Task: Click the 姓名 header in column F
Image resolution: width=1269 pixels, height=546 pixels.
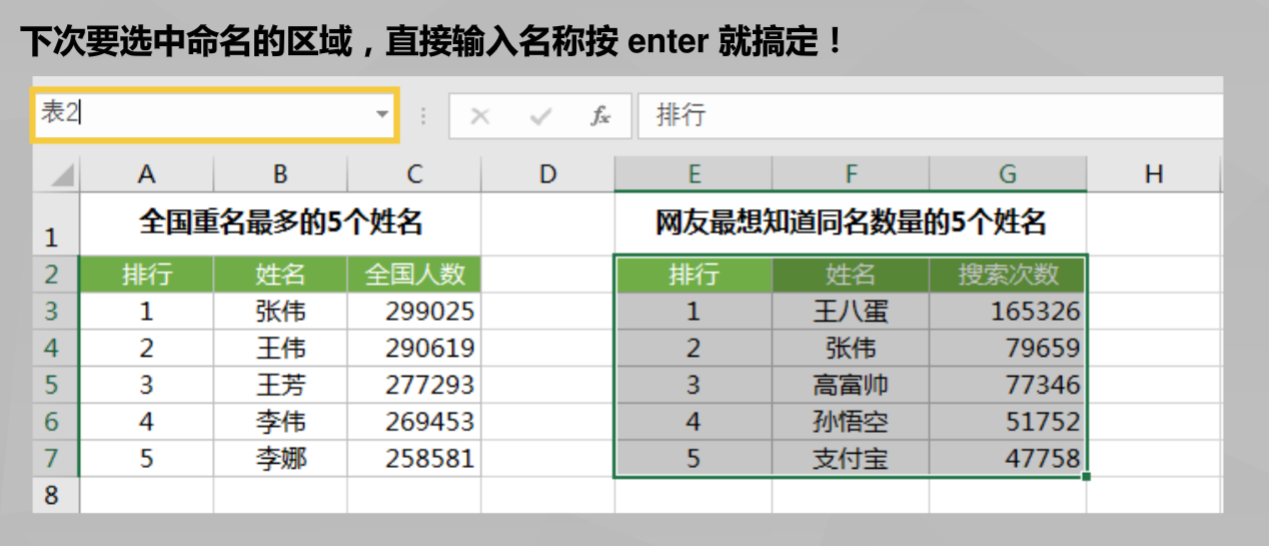Action: [850, 274]
